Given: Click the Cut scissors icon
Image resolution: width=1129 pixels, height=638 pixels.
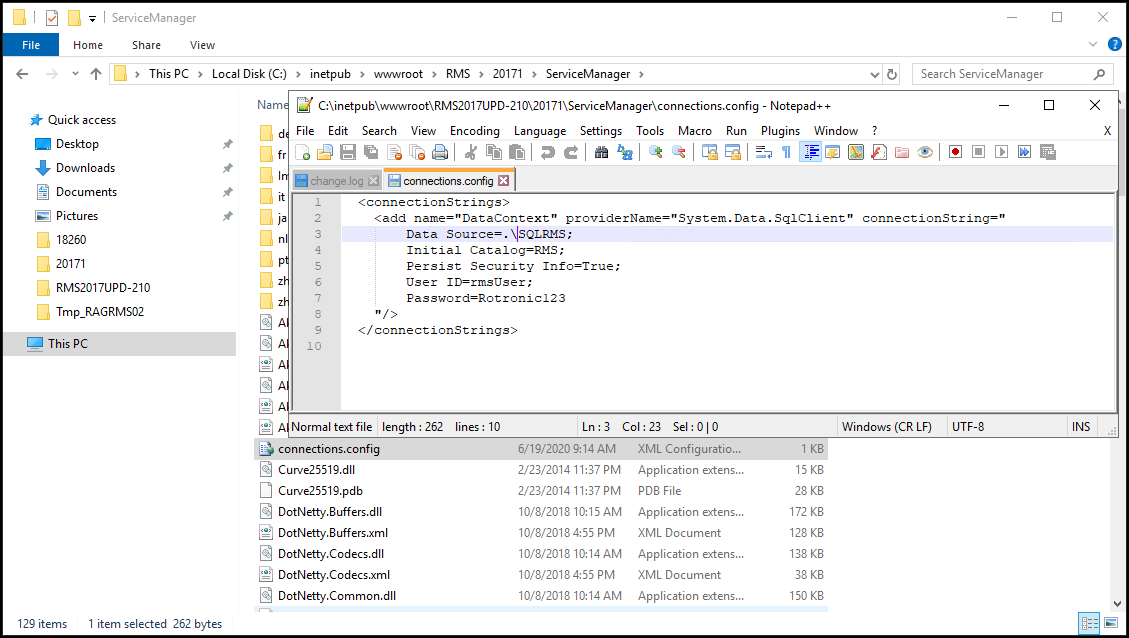Looking at the screenshot, I should 471,153.
